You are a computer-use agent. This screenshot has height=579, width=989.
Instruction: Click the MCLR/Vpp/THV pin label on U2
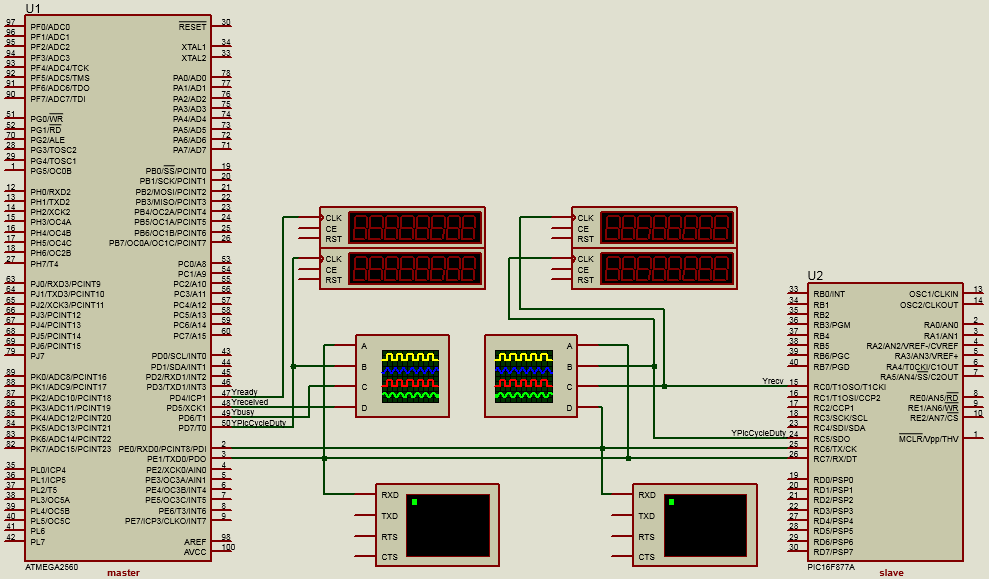point(928,439)
